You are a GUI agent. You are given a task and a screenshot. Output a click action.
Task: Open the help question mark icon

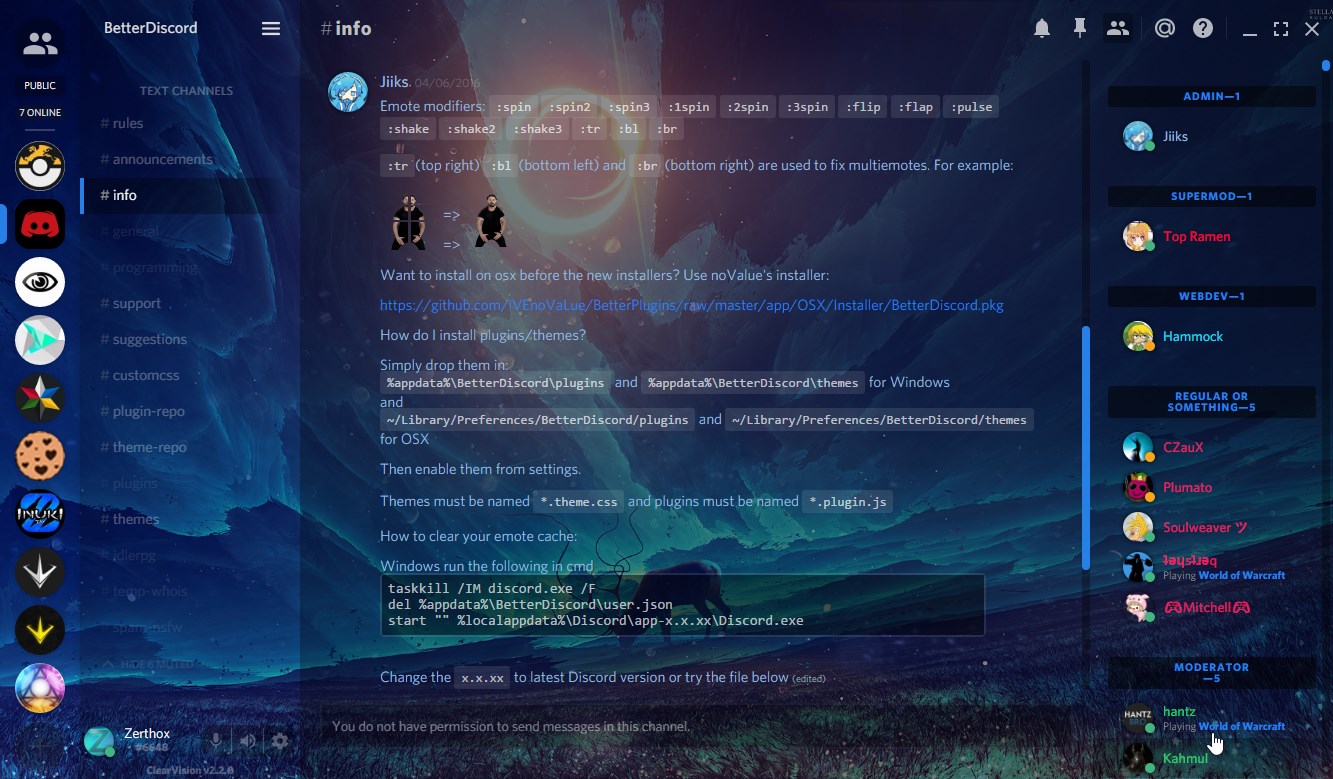pos(1203,29)
